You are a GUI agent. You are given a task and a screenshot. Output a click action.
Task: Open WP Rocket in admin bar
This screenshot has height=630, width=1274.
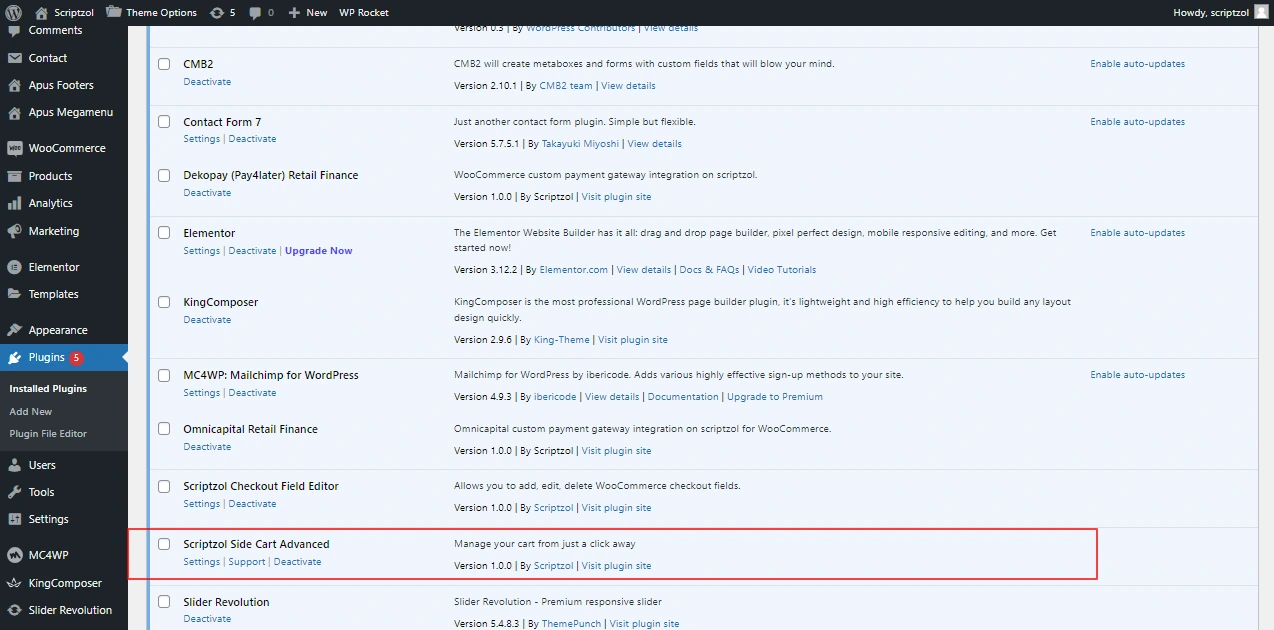click(x=364, y=12)
